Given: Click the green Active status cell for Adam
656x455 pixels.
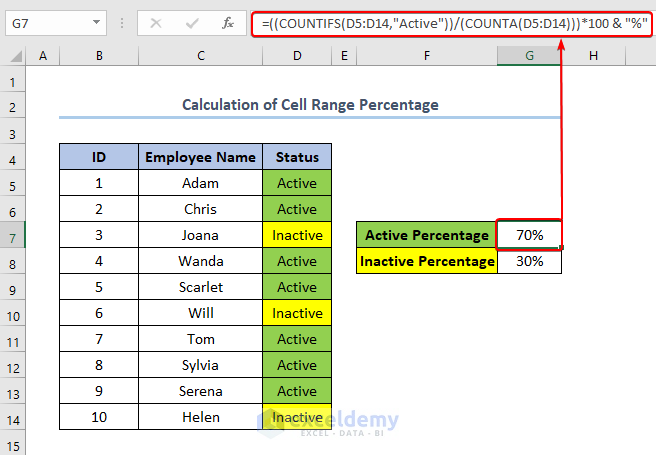Looking at the screenshot, I should 297,183.
